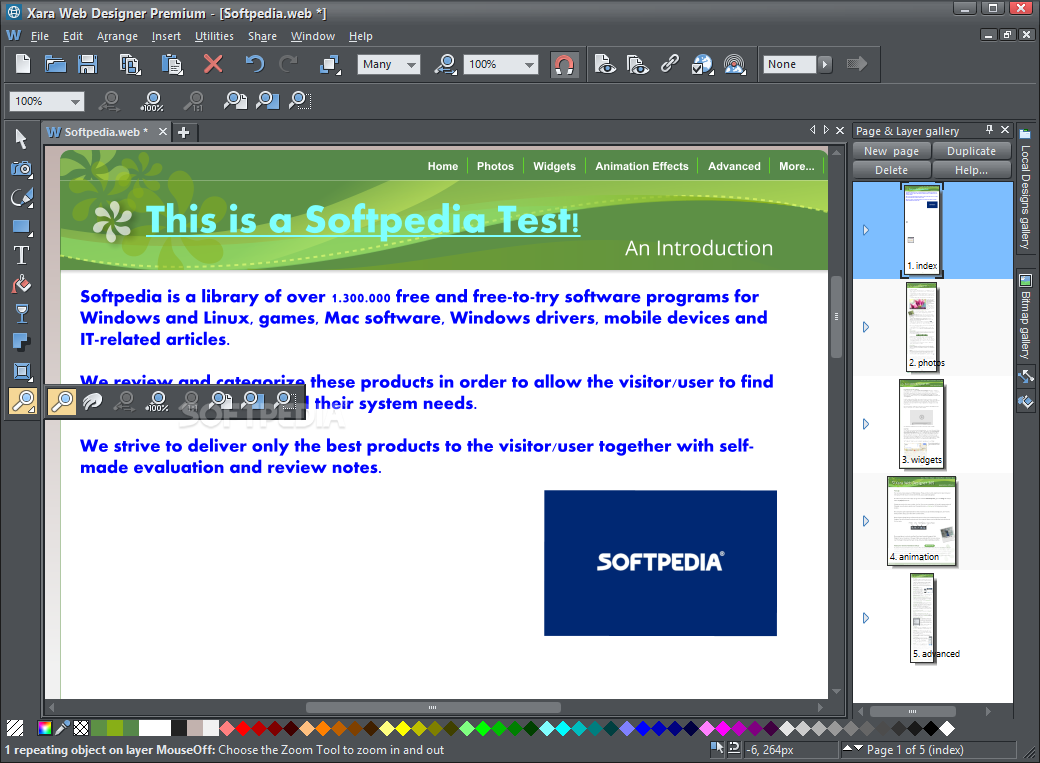Click the eyedropper color picker icon
Image resolution: width=1040 pixels, height=763 pixels.
pyautogui.click(x=62, y=728)
